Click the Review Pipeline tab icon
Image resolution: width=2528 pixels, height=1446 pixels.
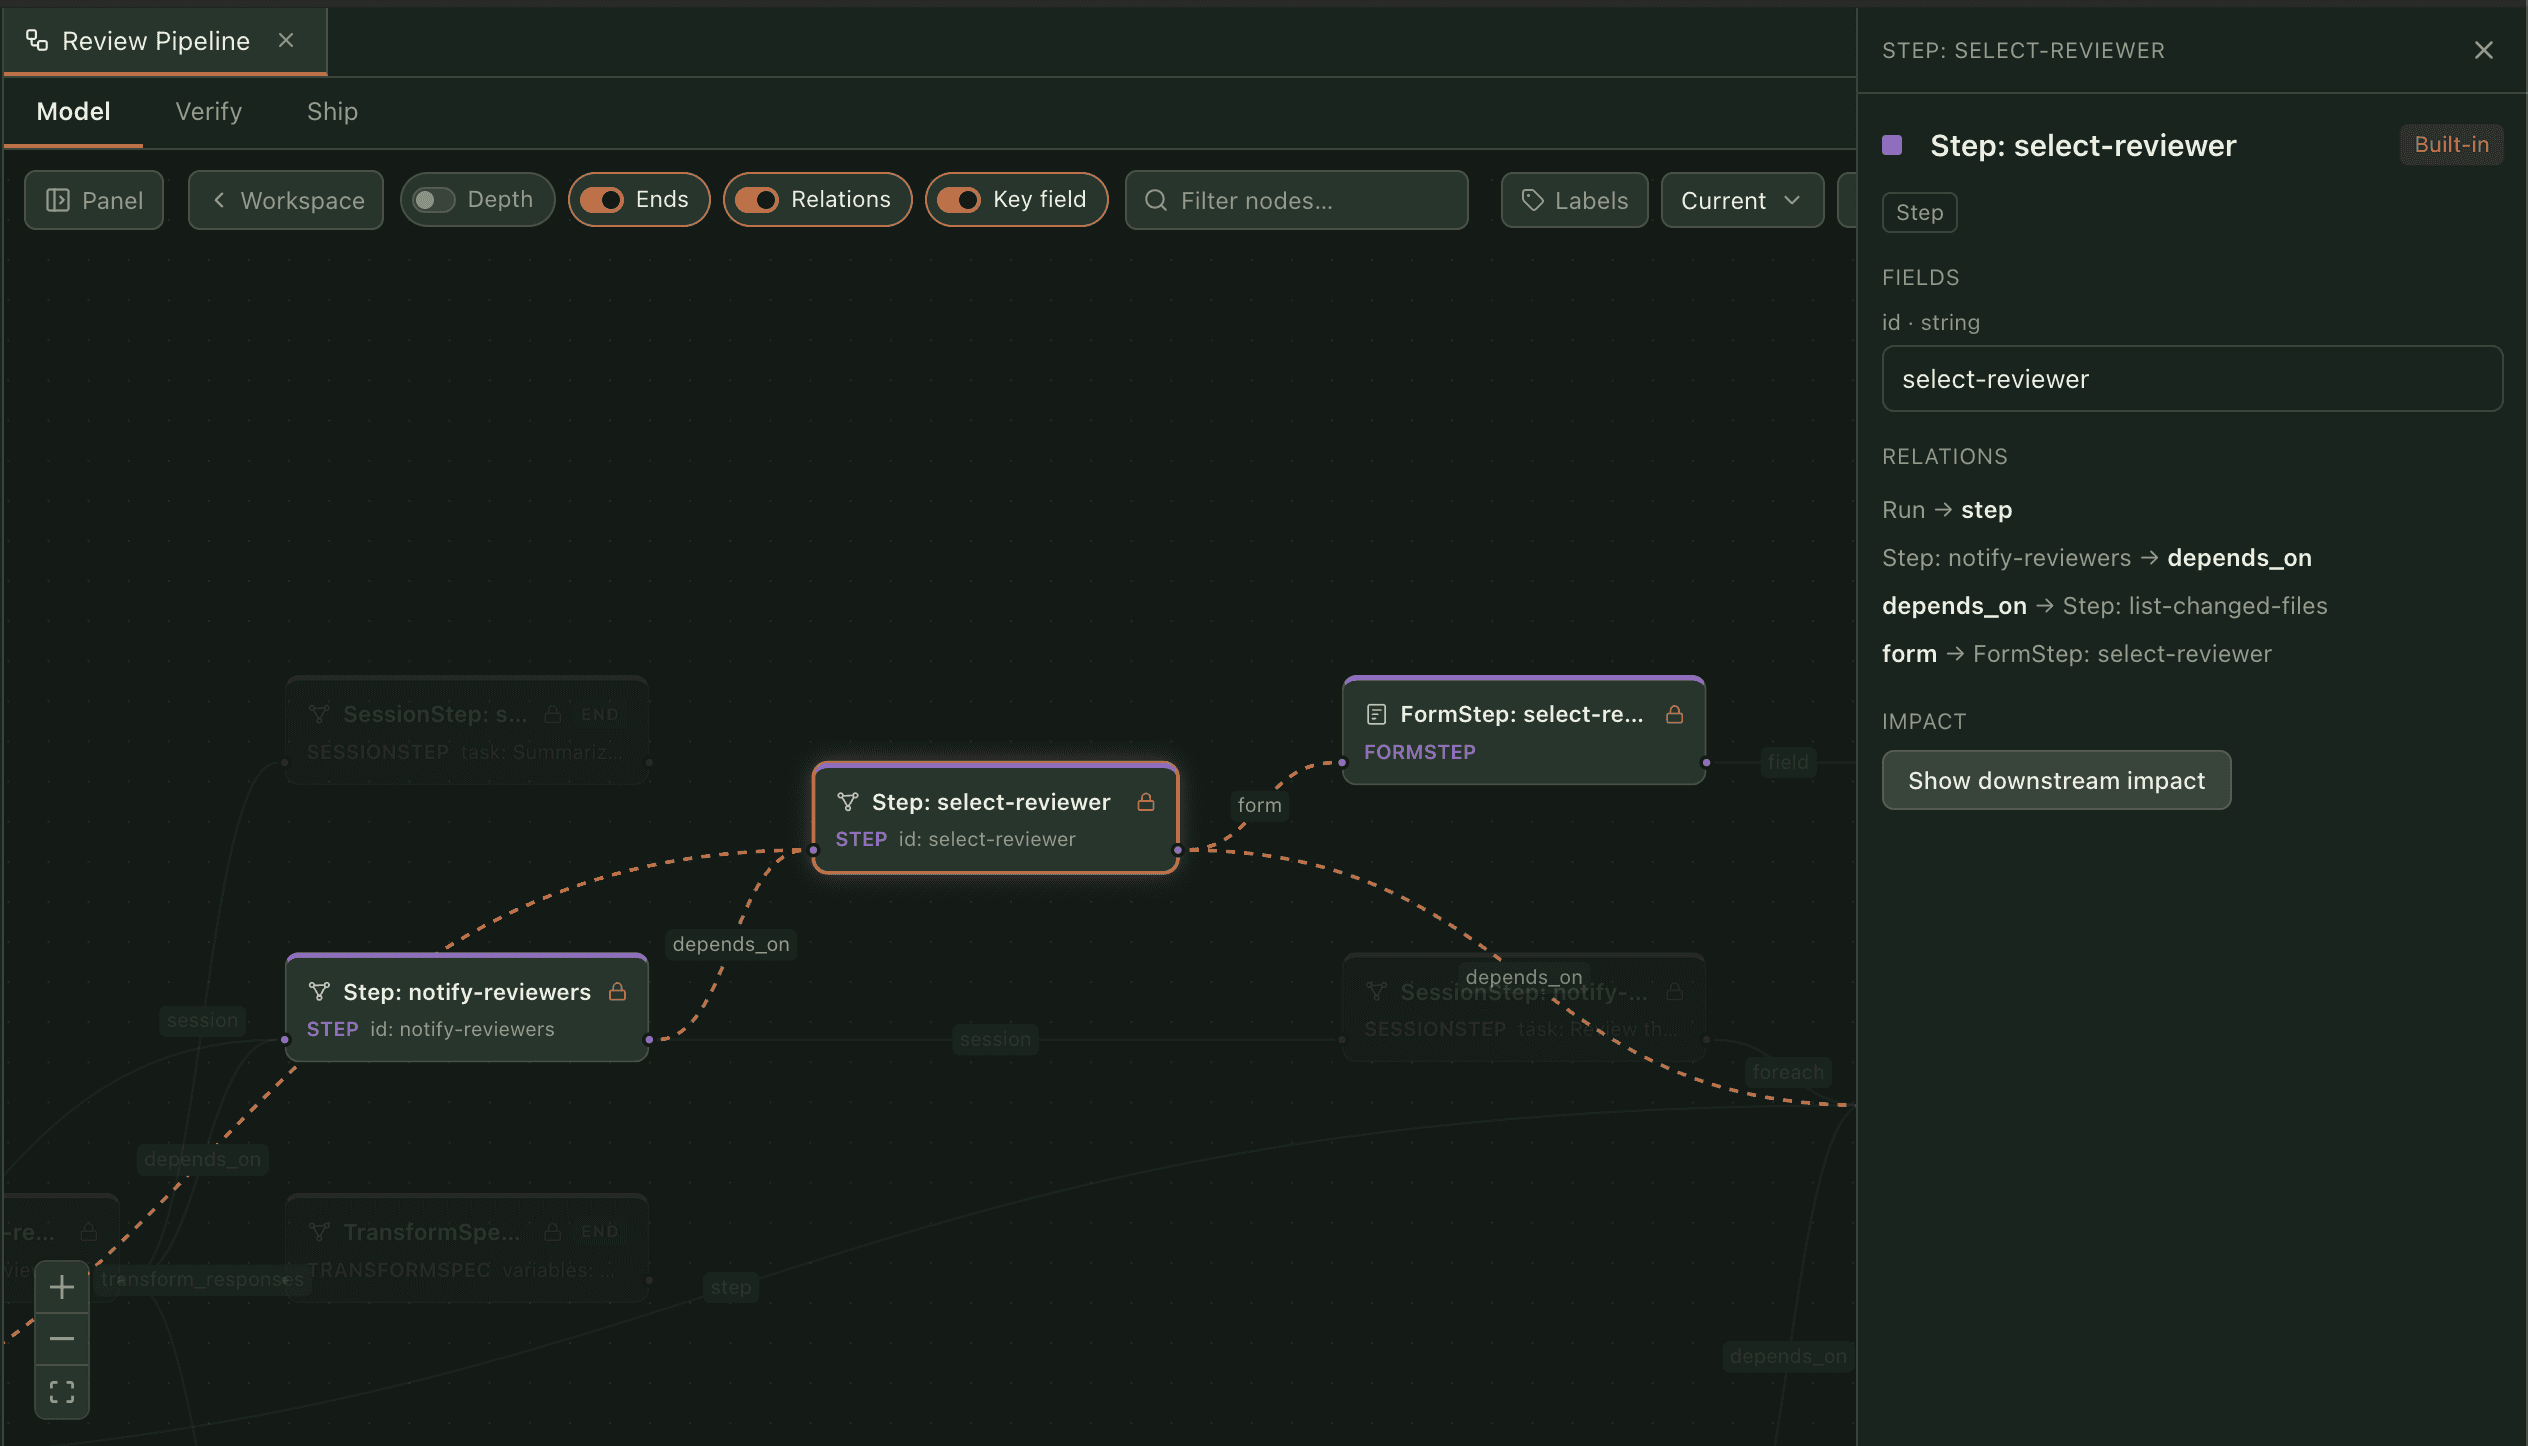(x=37, y=40)
